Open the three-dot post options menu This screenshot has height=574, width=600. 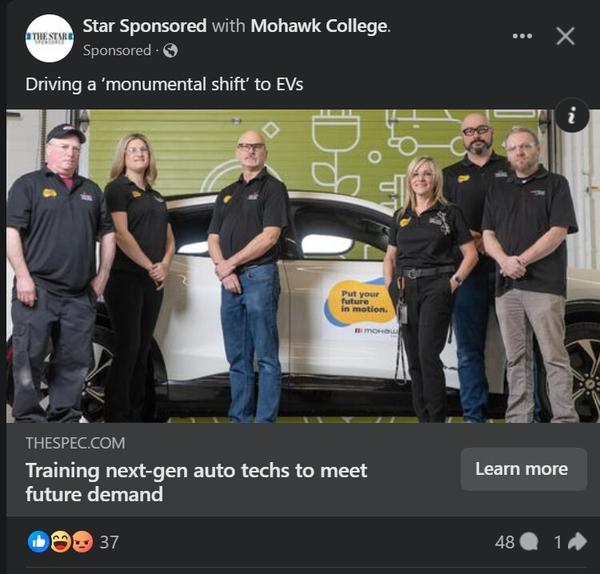[x=522, y=36]
